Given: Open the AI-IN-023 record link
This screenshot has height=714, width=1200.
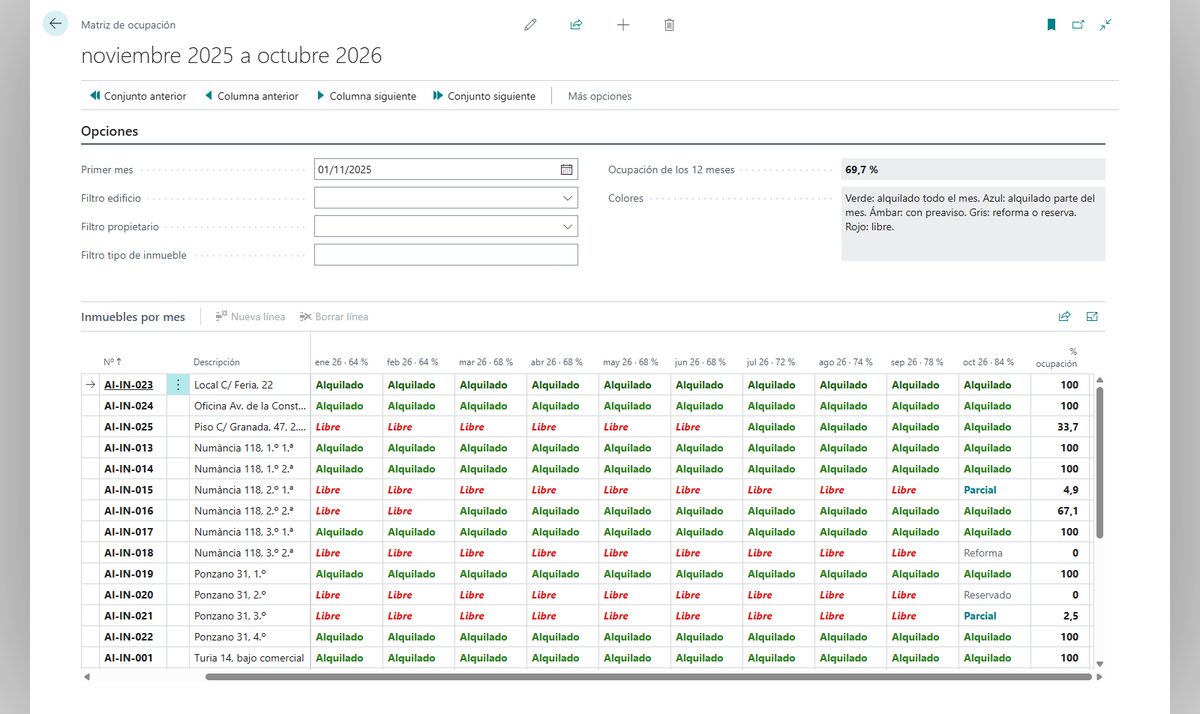Looking at the screenshot, I should tap(128, 385).
